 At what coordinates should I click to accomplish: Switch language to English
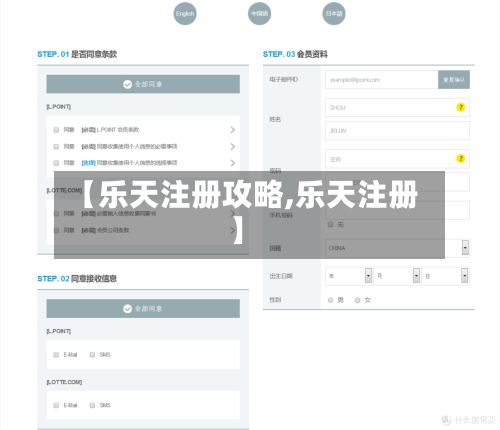tap(185, 14)
